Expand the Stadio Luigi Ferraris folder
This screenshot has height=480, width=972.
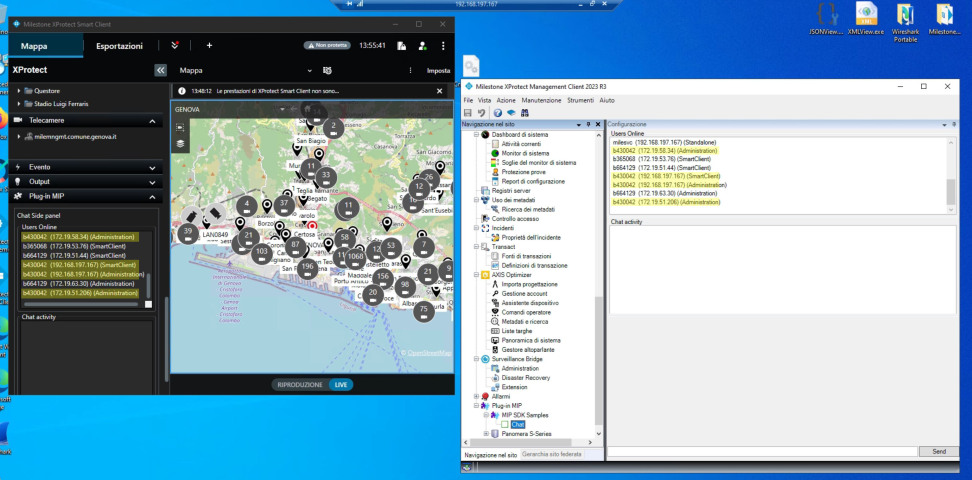(x=19, y=103)
